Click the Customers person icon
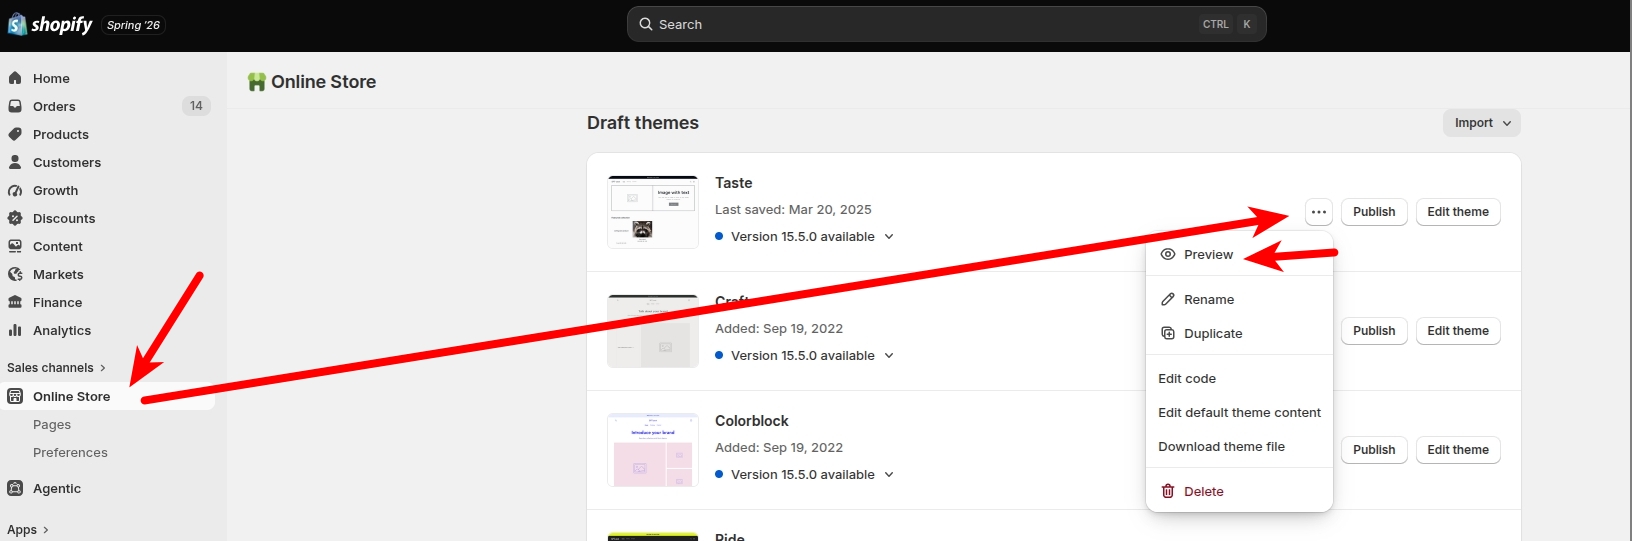This screenshot has height=541, width=1632. click(x=15, y=162)
